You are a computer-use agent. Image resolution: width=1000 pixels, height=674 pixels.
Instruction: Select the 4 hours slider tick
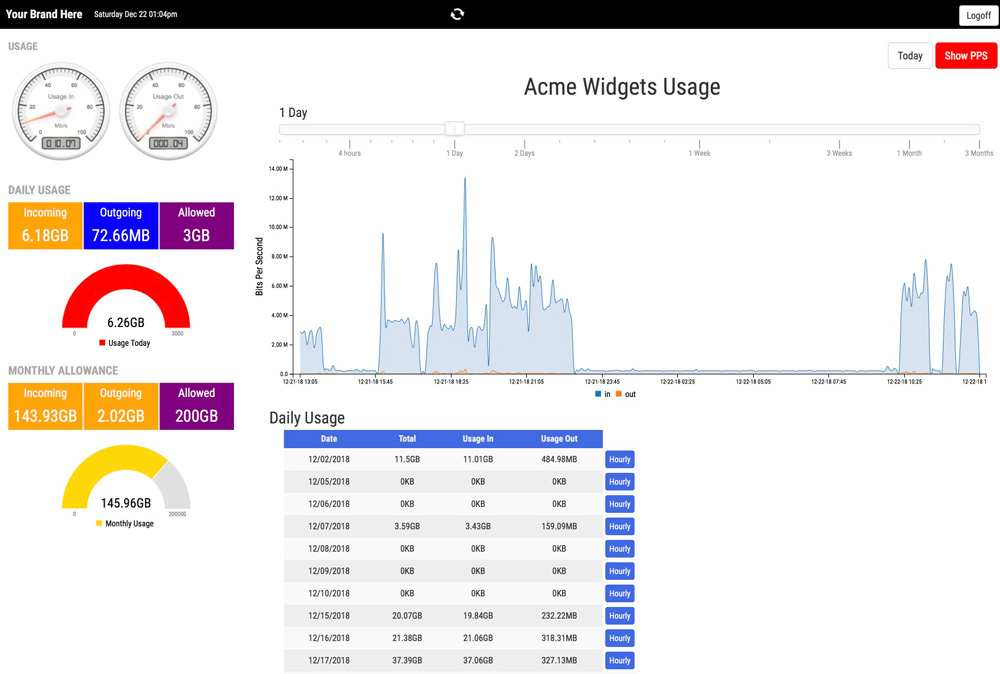tap(349, 149)
